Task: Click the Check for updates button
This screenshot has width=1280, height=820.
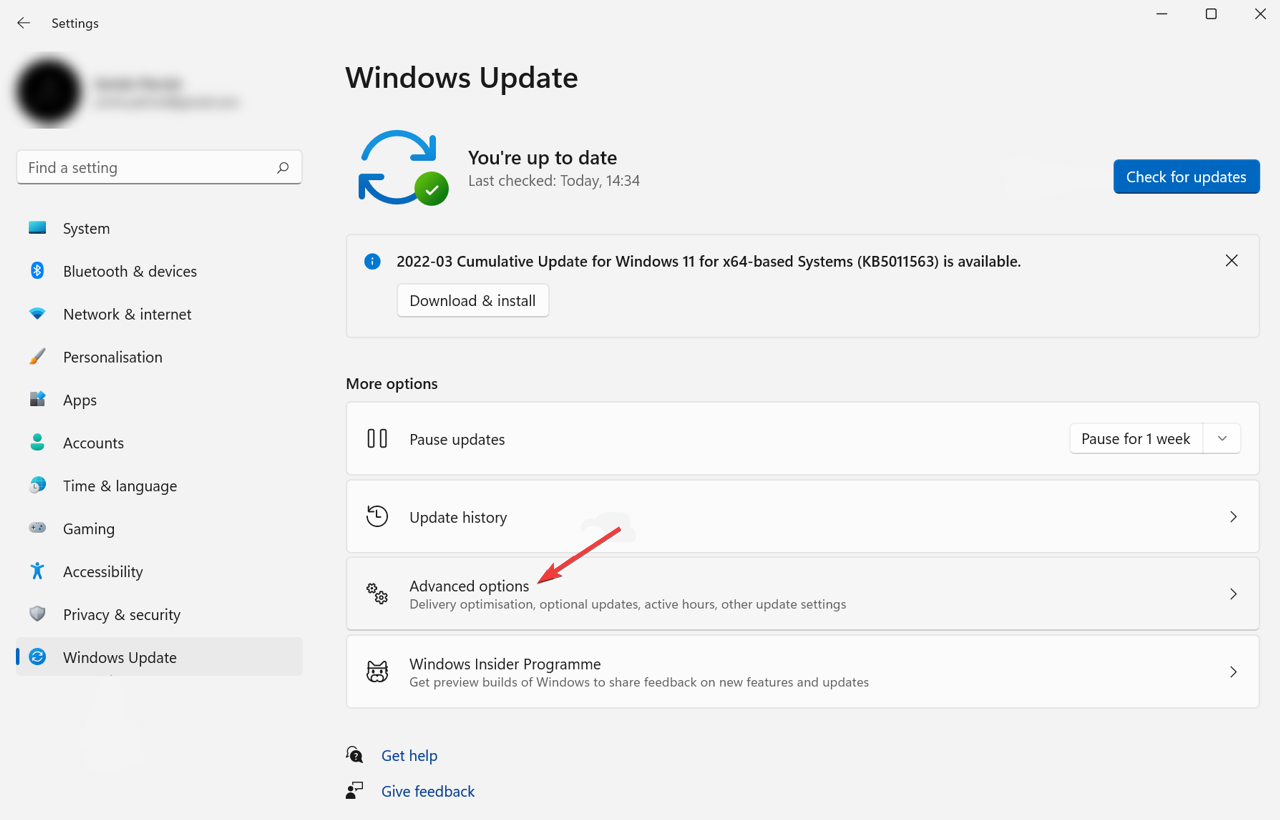Action: pos(1186,176)
